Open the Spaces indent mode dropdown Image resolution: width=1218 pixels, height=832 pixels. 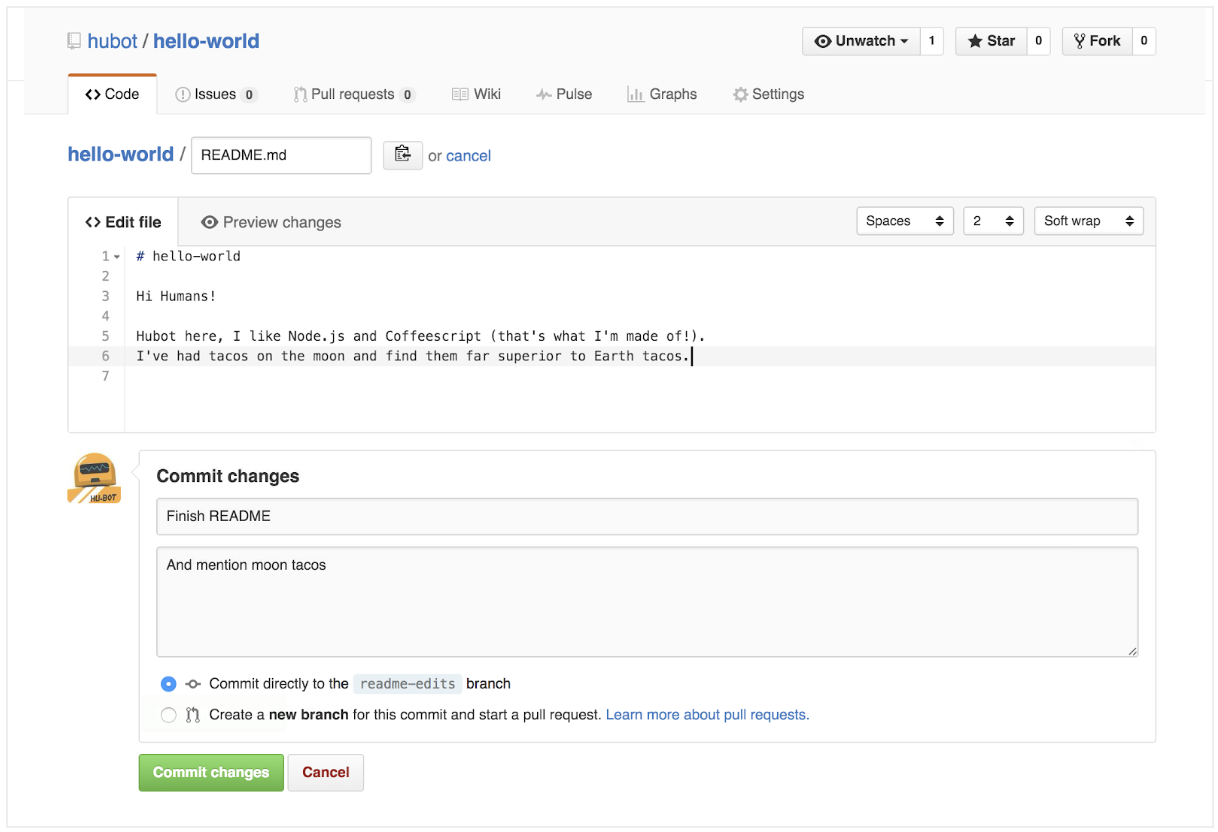click(905, 221)
